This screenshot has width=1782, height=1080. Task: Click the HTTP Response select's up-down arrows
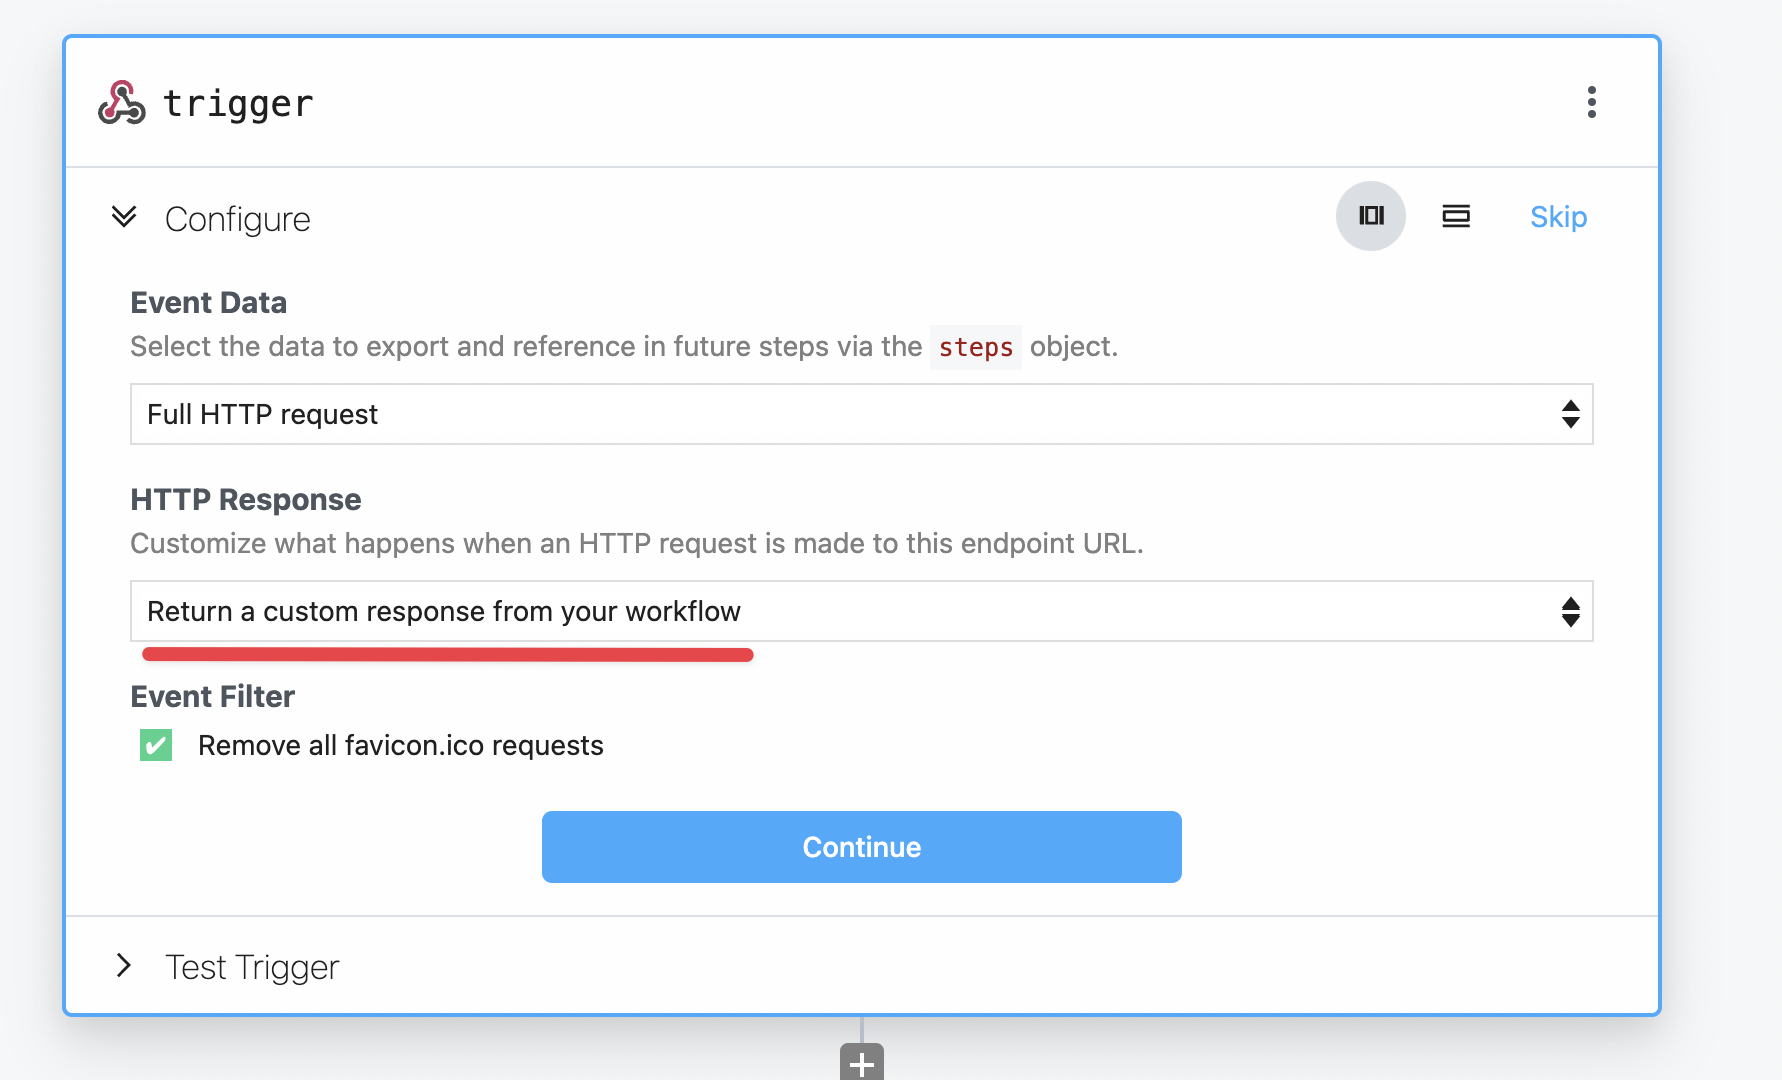[x=1569, y=611]
